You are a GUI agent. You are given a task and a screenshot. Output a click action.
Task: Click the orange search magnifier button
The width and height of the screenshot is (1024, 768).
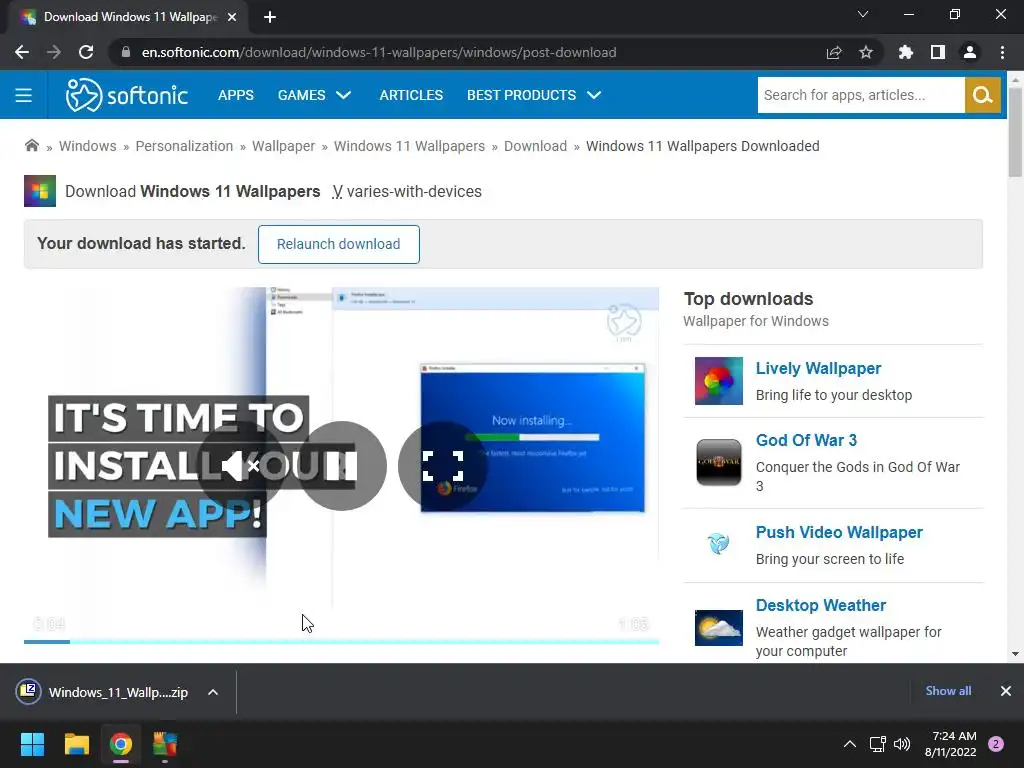982,95
